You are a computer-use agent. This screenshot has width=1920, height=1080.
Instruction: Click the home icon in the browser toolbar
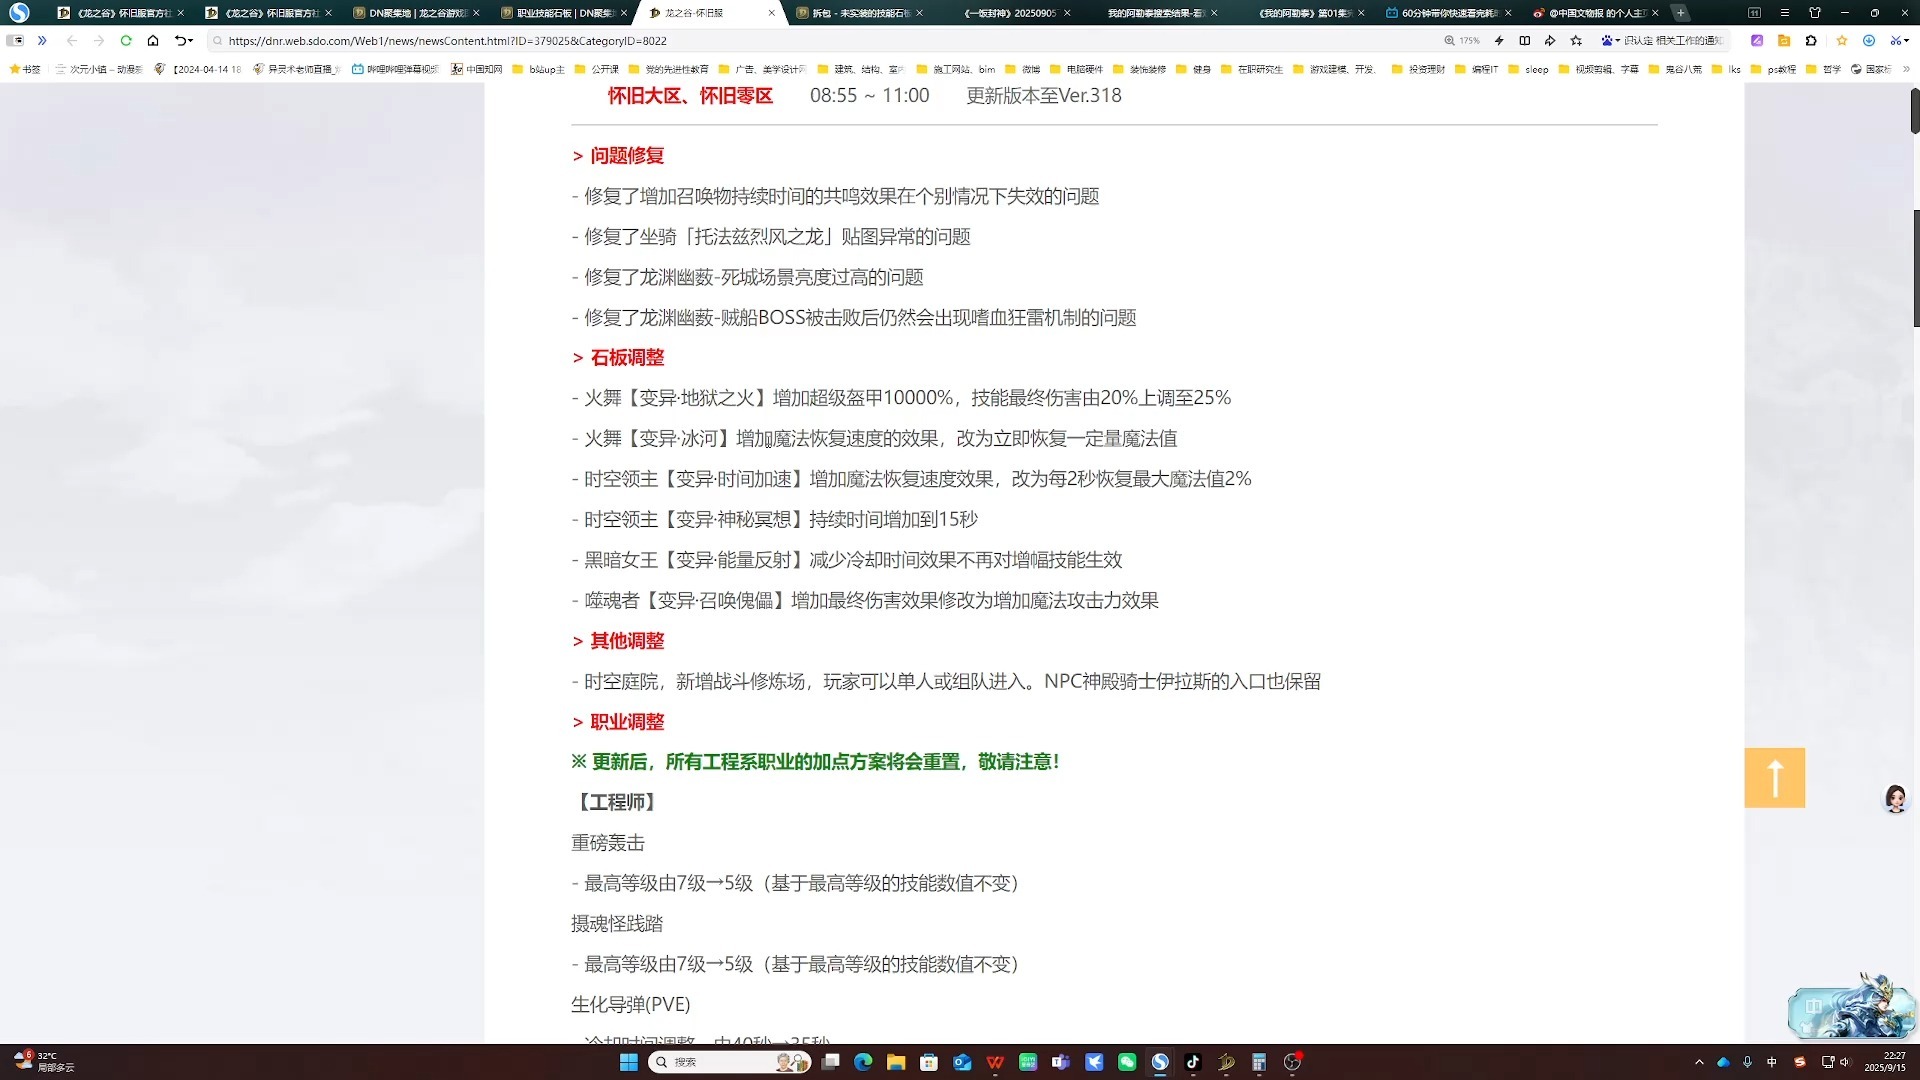(153, 41)
